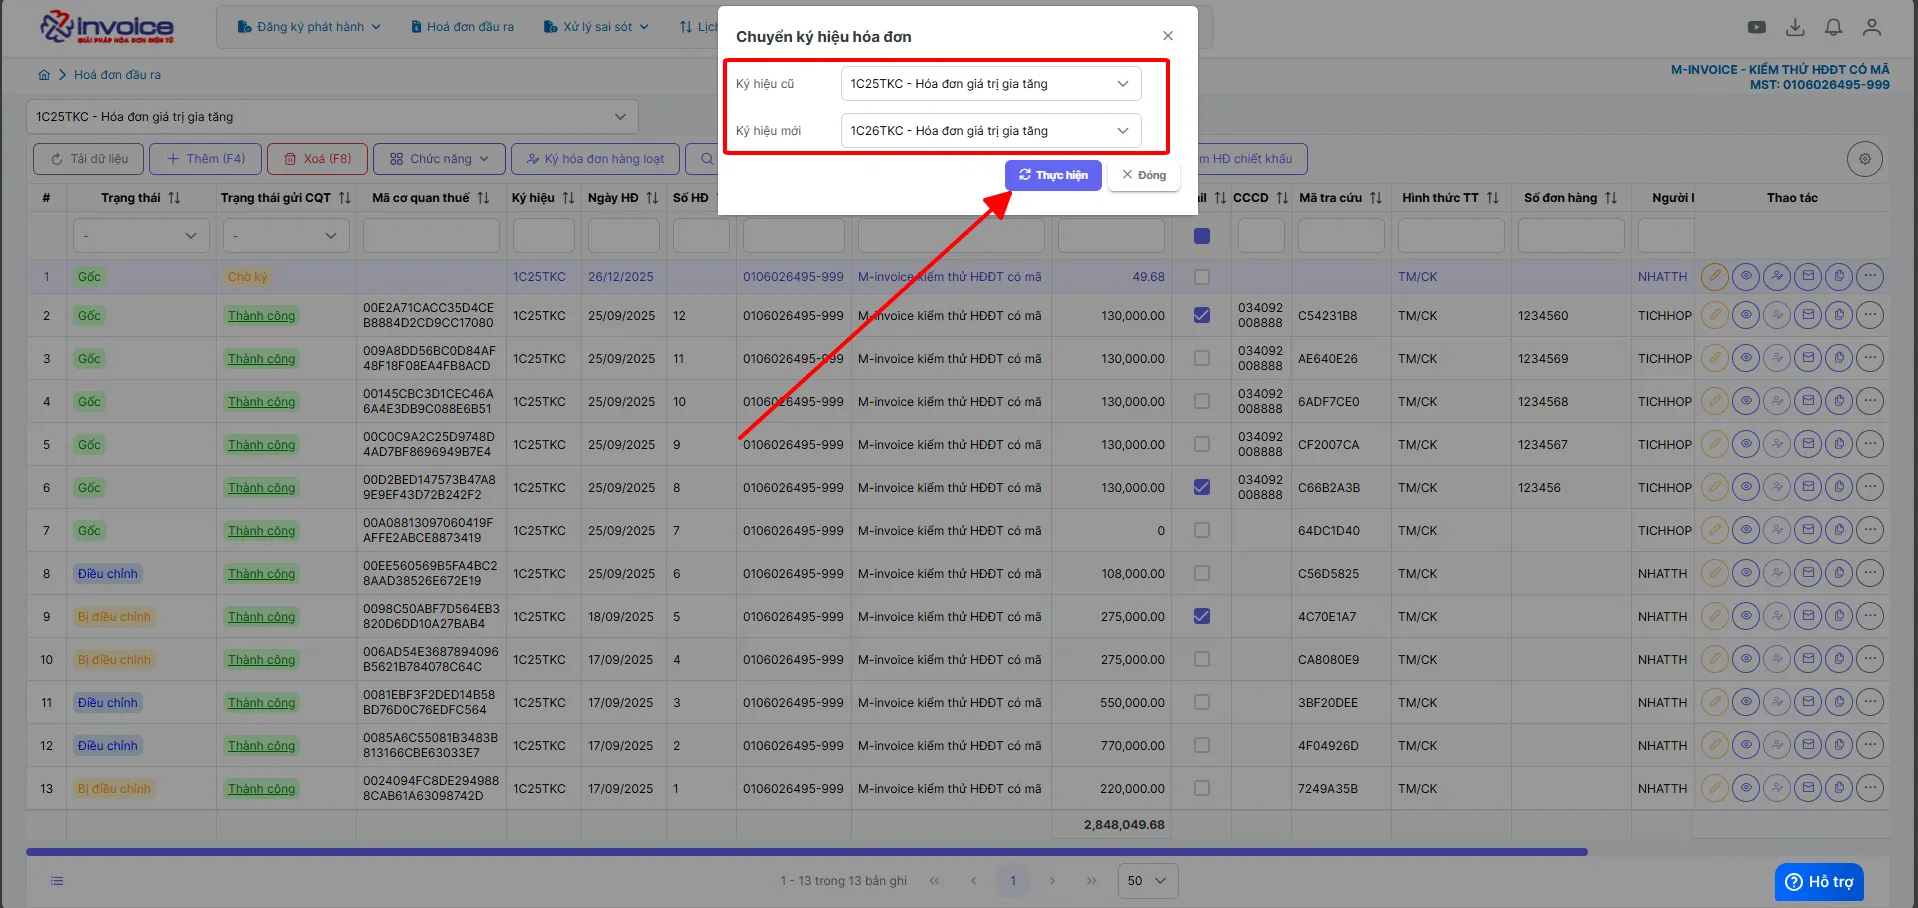
Task: Toggle the header filter checkbox
Action: pyautogui.click(x=1202, y=236)
